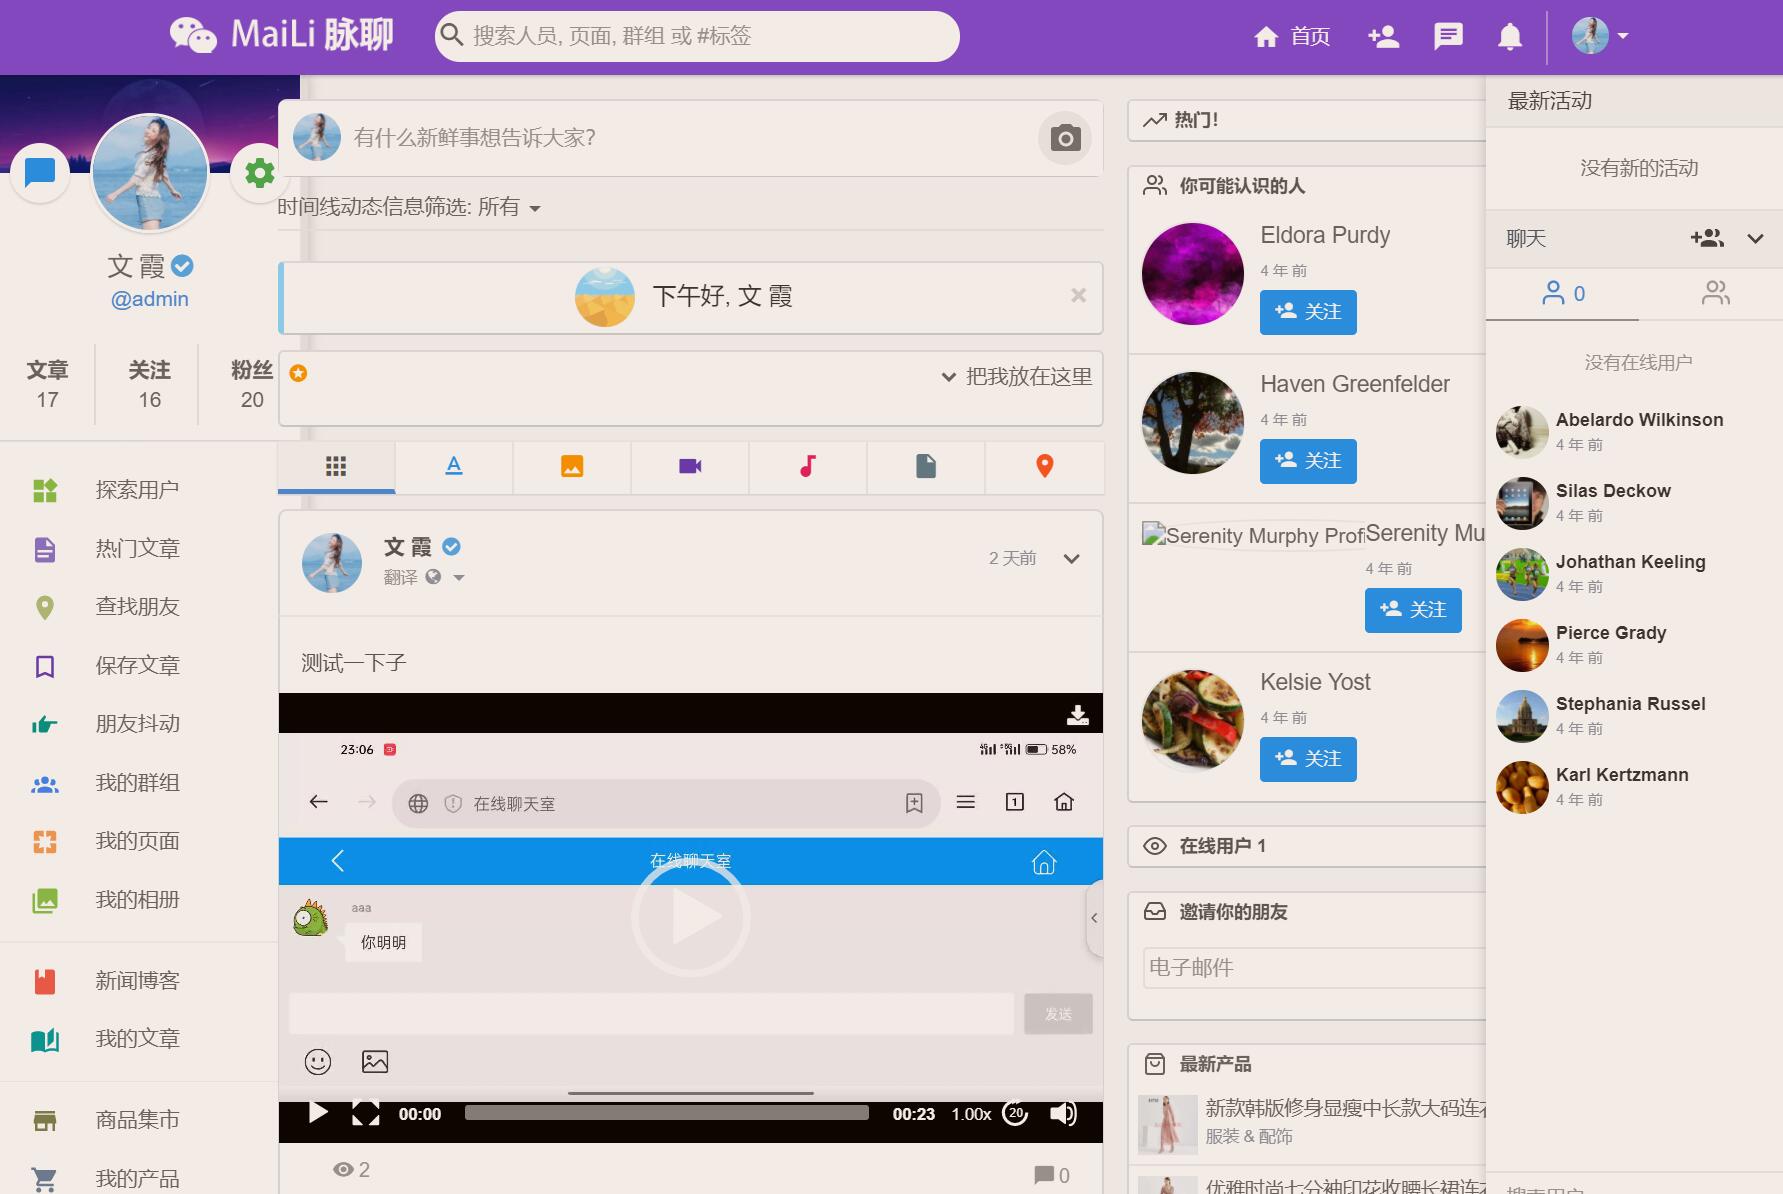This screenshot has height=1194, width=1783.
Task: Go to 首页 home link
Action: 1292,37
